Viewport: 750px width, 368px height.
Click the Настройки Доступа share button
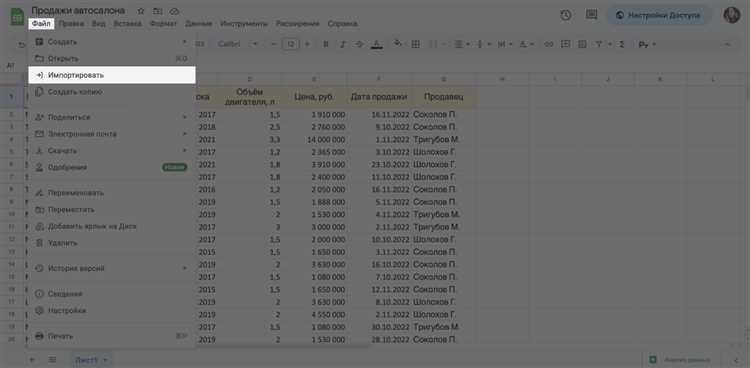659,15
